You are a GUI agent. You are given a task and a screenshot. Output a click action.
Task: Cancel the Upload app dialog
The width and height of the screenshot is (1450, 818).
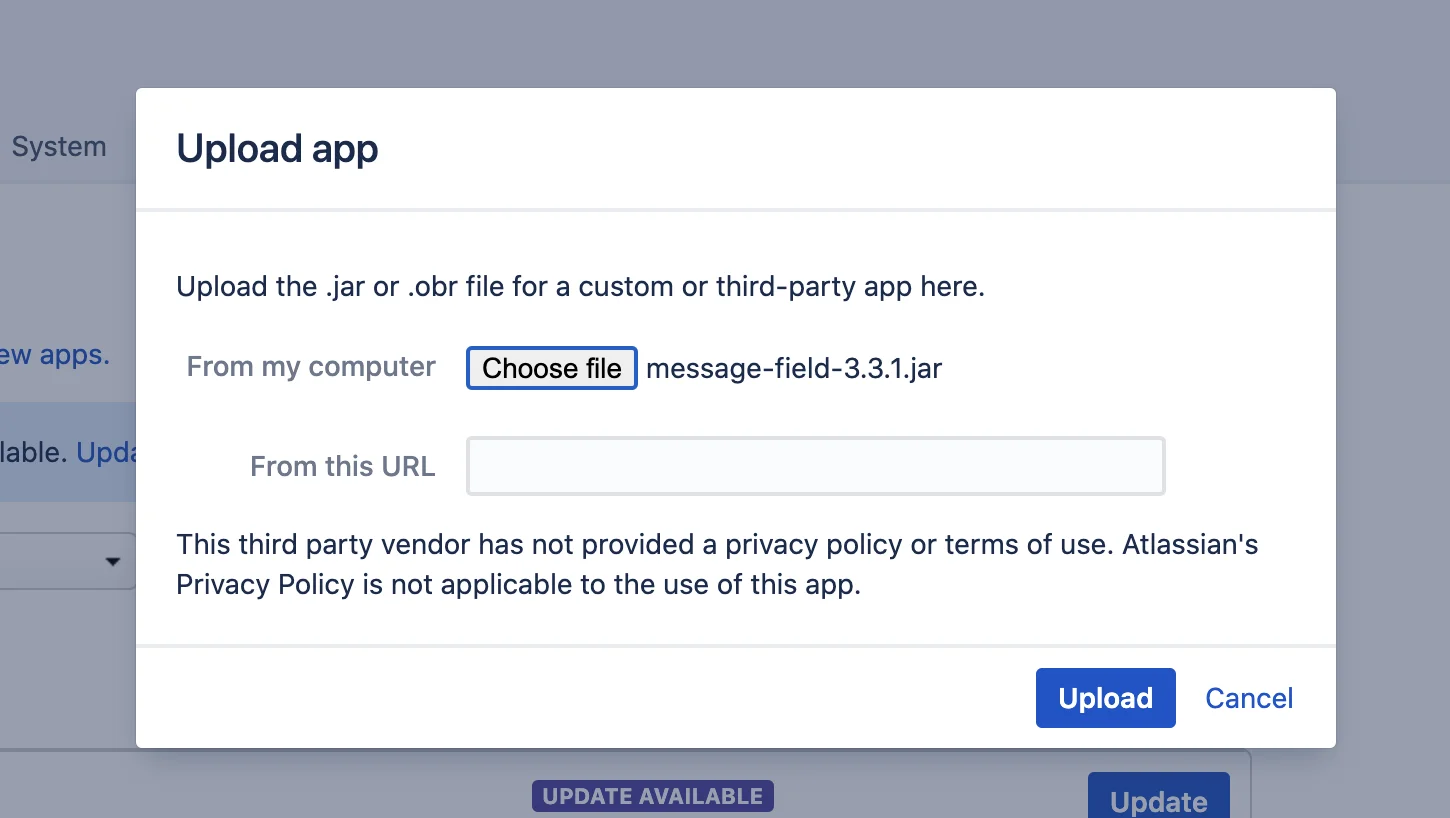(x=1249, y=698)
